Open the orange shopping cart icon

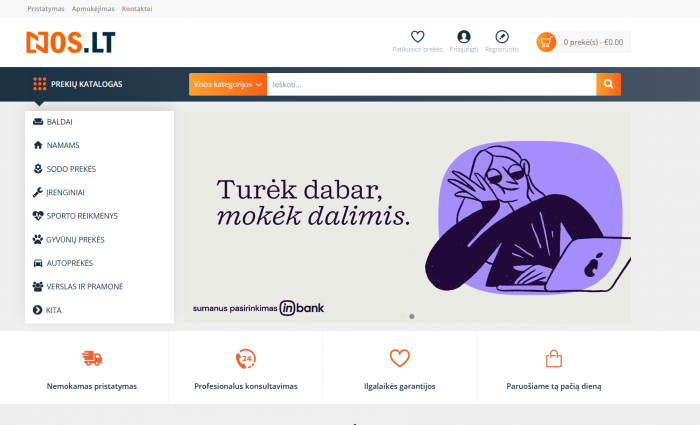(x=546, y=42)
